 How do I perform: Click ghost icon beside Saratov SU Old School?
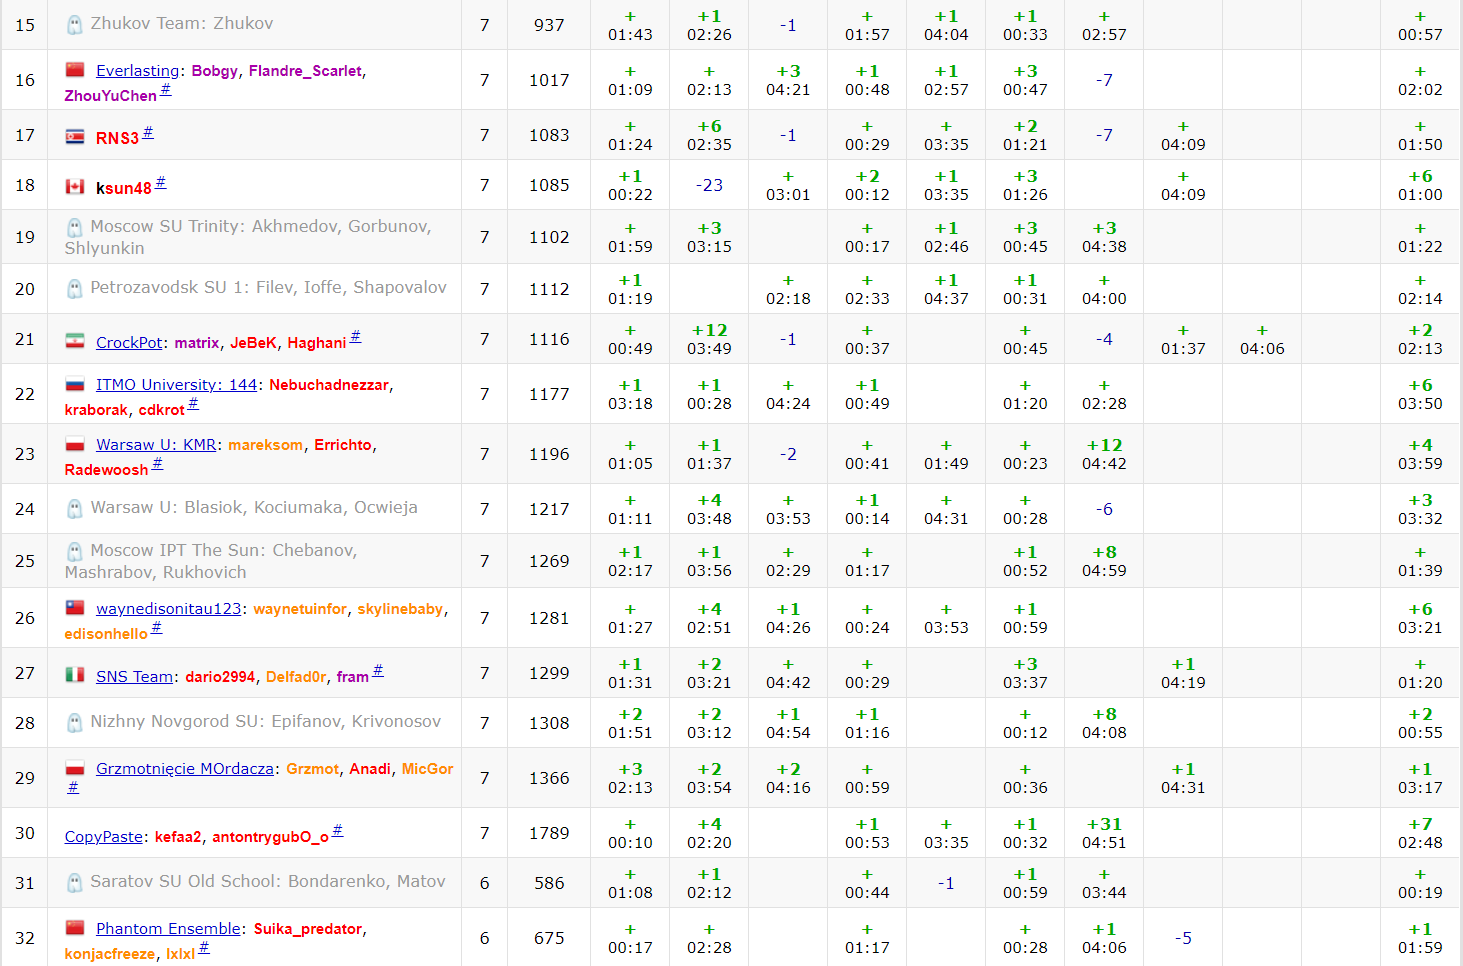75,883
